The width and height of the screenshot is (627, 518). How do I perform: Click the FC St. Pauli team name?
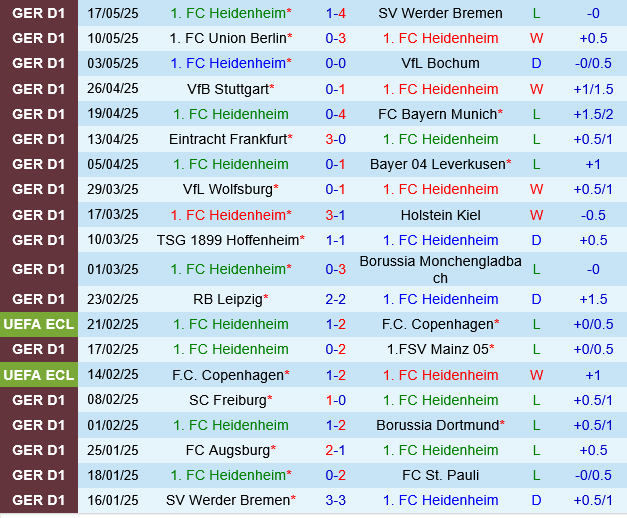pos(440,475)
